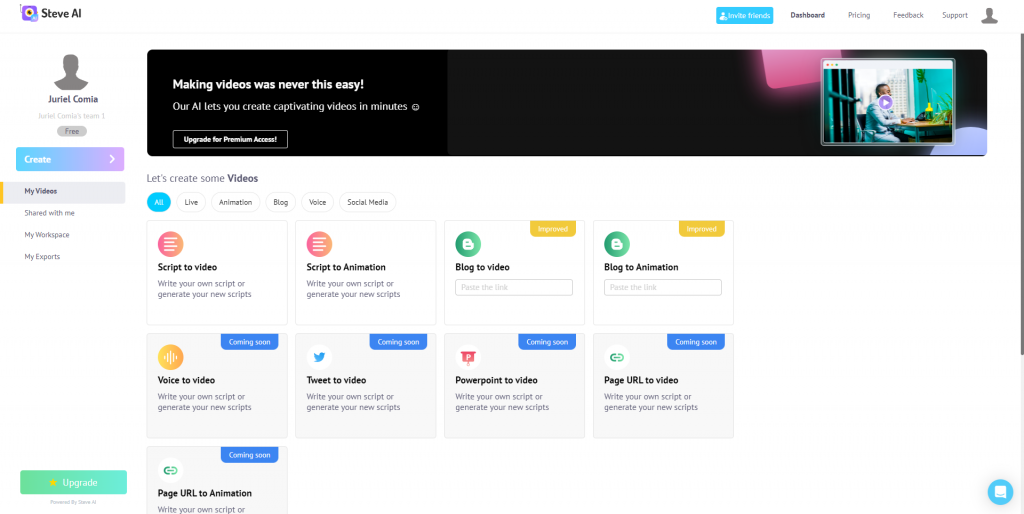Click Juriel Comia's team 1 text
Viewport: 1024px width, 514px height.
point(72,116)
